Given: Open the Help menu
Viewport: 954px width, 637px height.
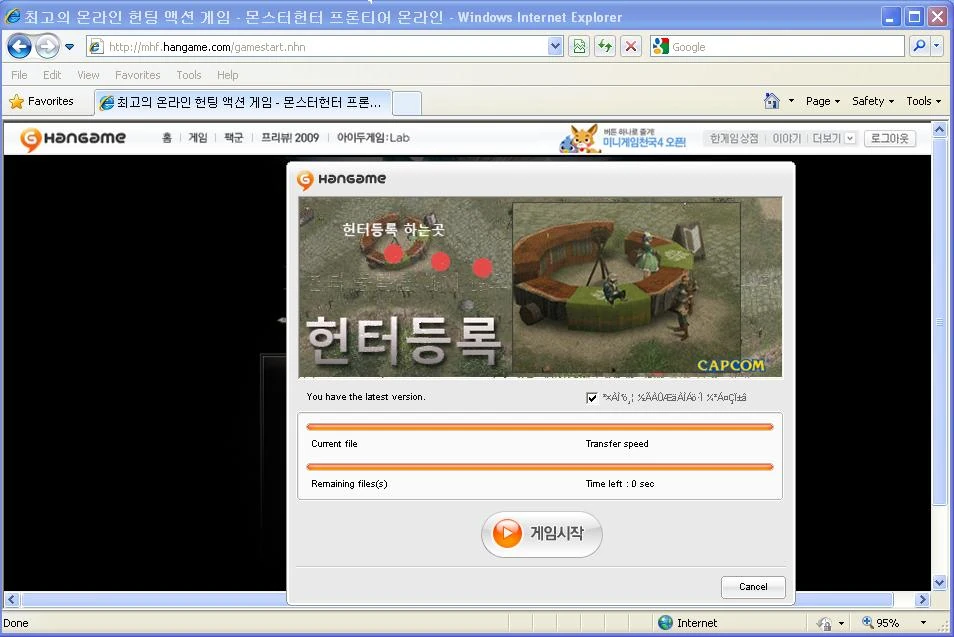Looking at the screenshot, I should [228, 75].
